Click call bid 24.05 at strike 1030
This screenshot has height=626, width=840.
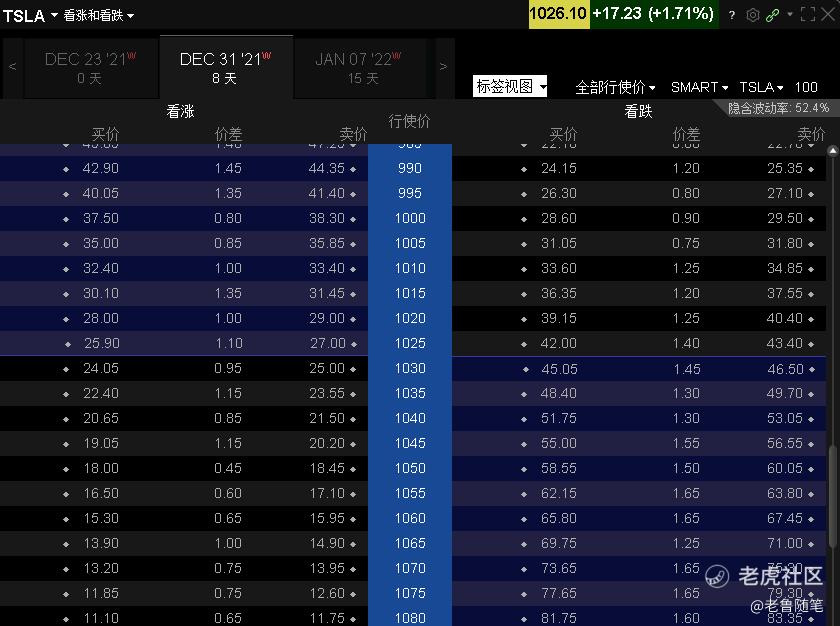click(100, 368)
